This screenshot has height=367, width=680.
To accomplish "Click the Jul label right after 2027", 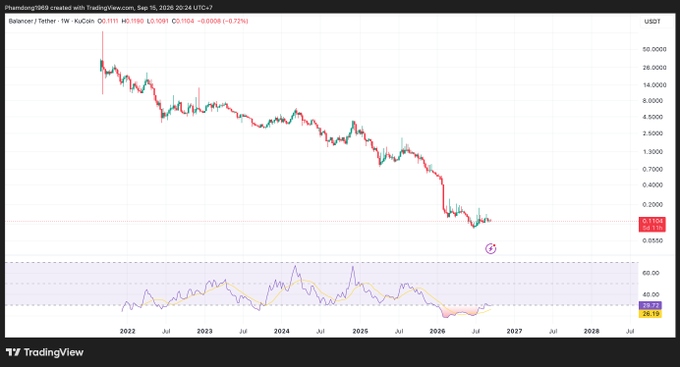I will point(553,331).
